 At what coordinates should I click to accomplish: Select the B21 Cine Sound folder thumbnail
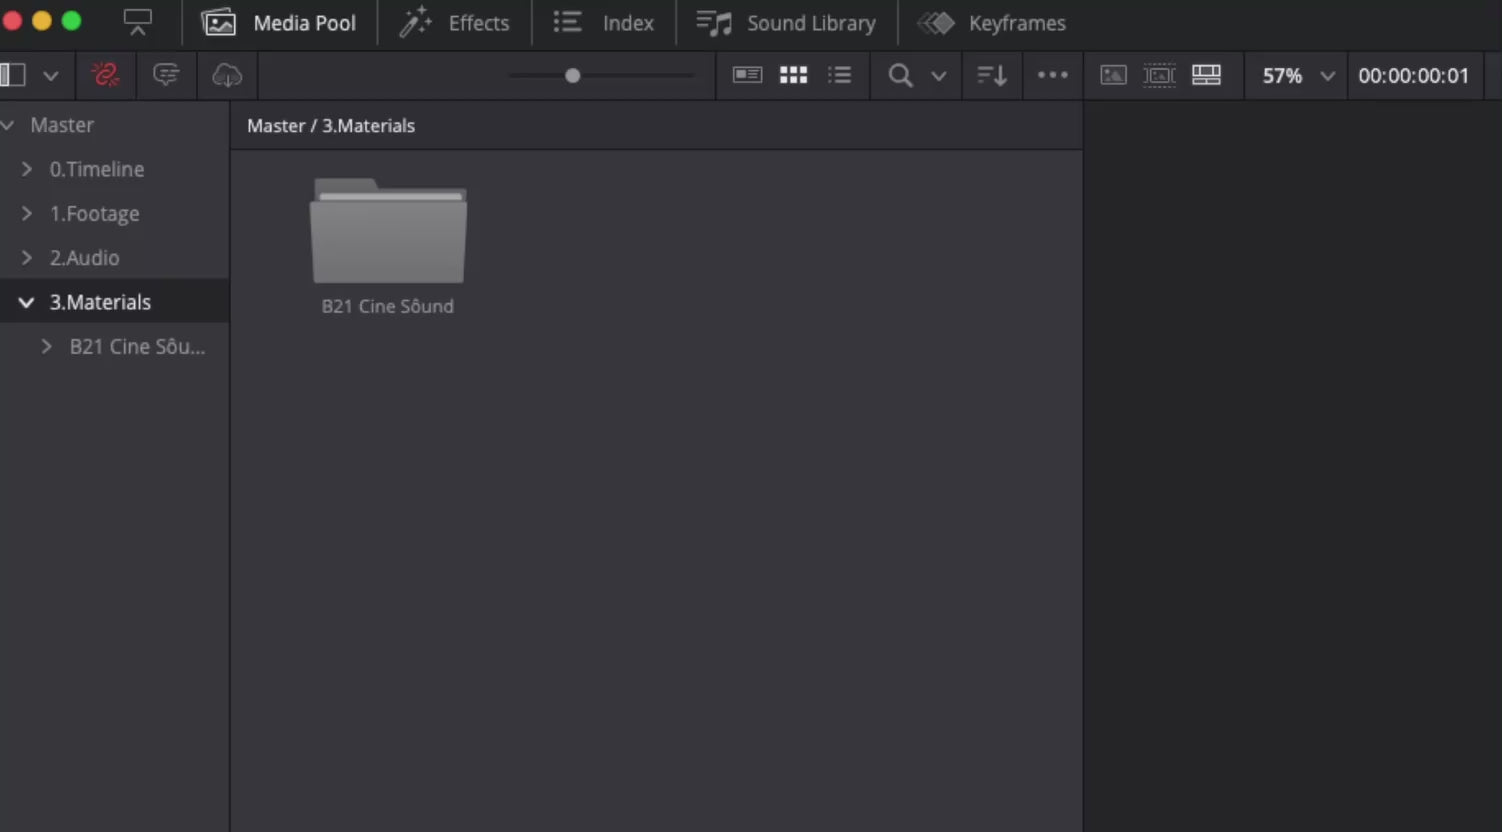388,232
